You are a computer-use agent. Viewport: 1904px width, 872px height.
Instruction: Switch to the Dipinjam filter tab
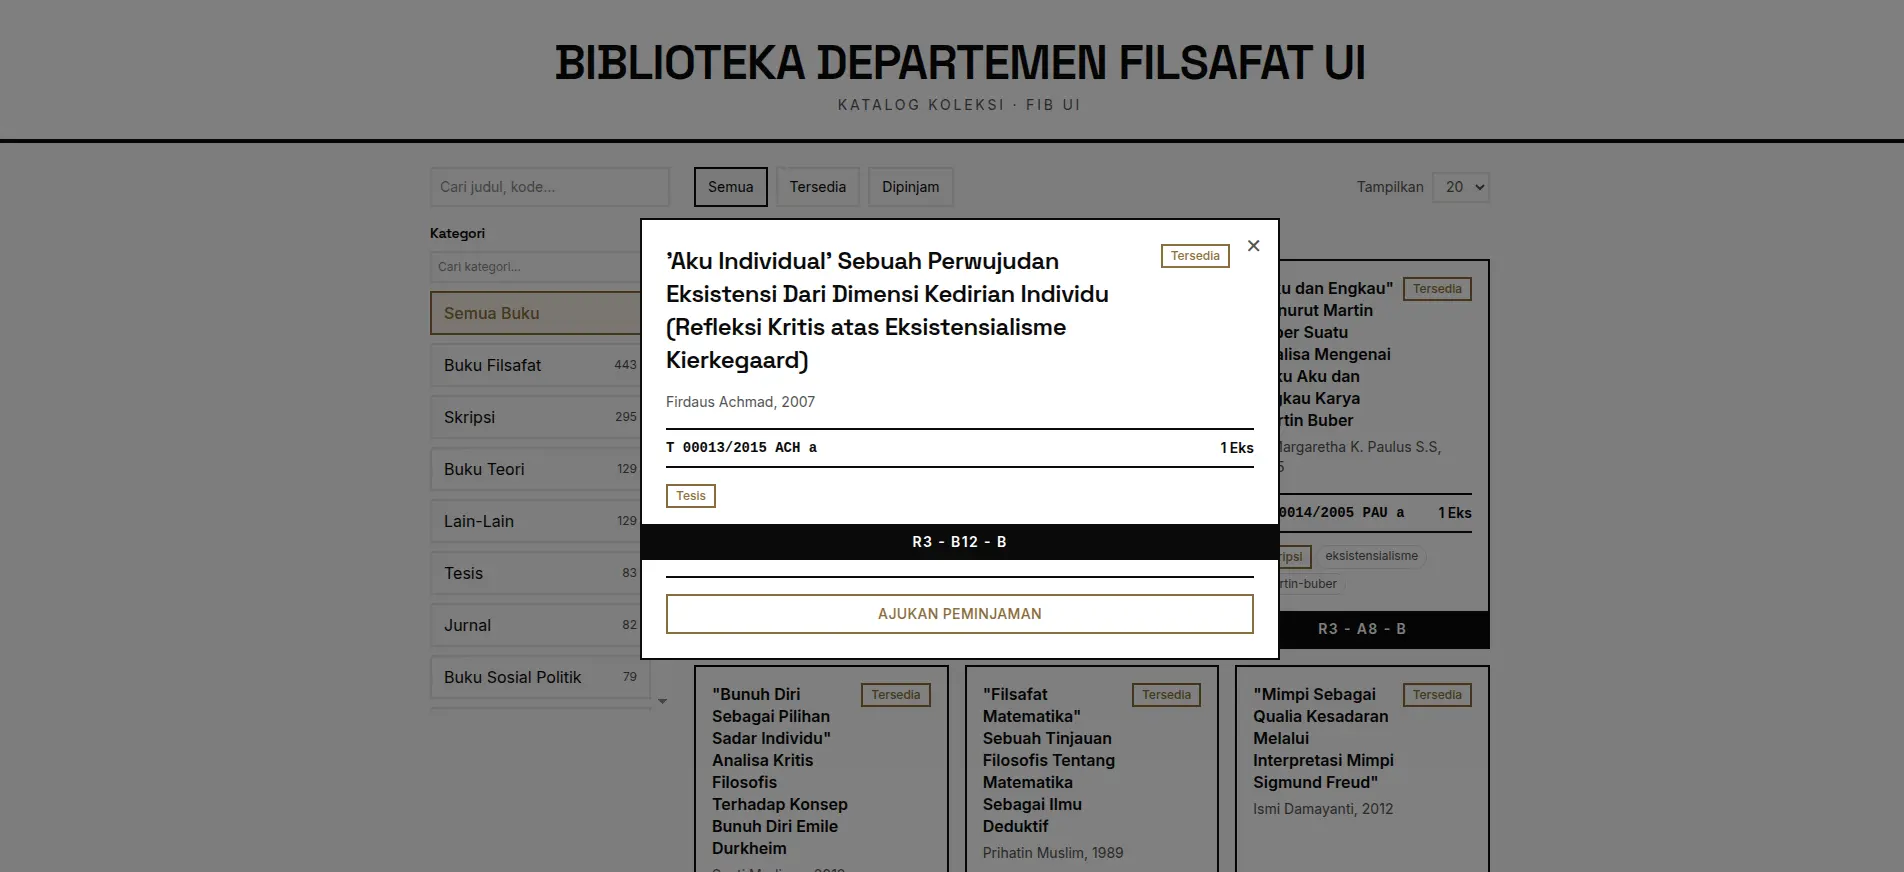(x=910, y=187)
